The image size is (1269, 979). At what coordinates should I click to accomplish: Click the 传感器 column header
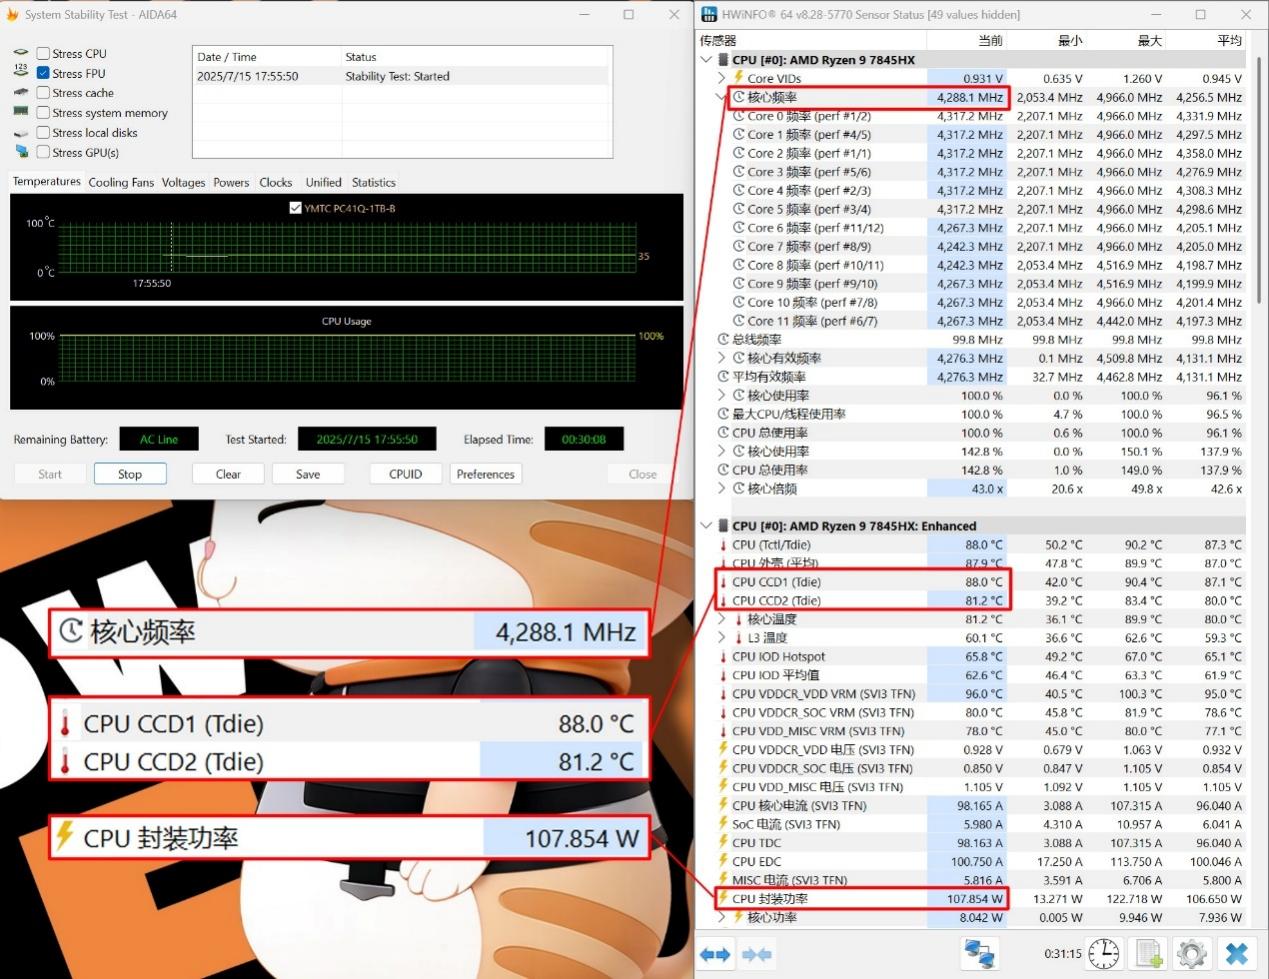[x=813, y=40]
